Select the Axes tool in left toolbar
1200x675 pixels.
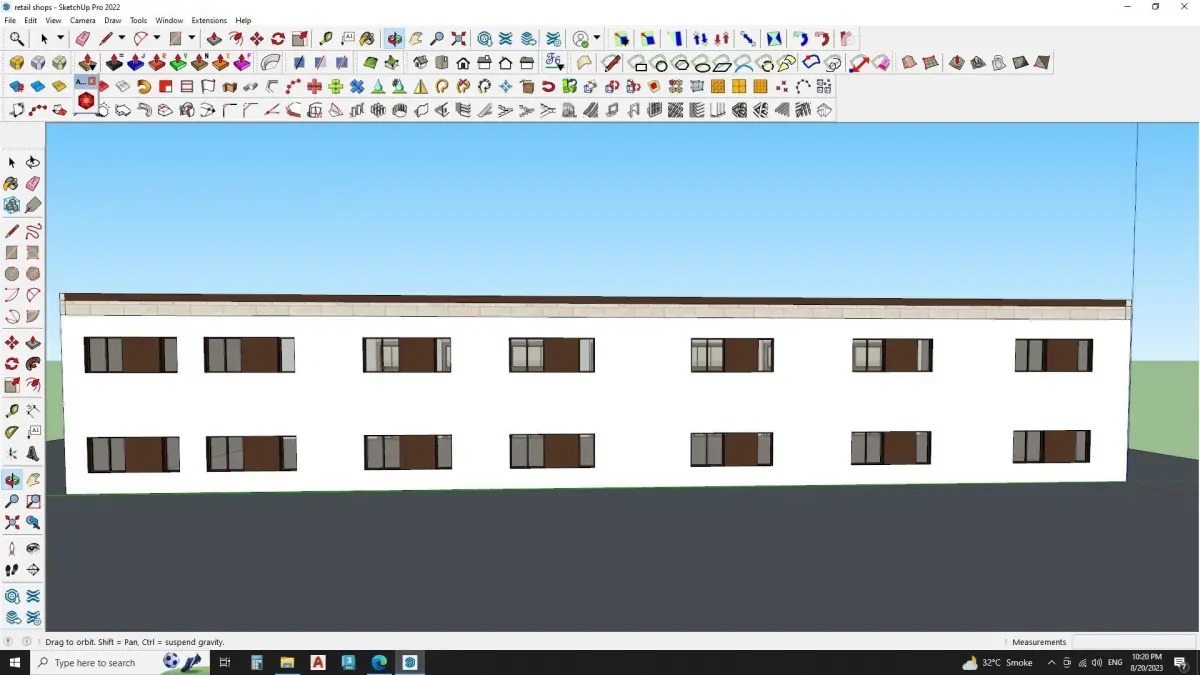click(12, 453)
